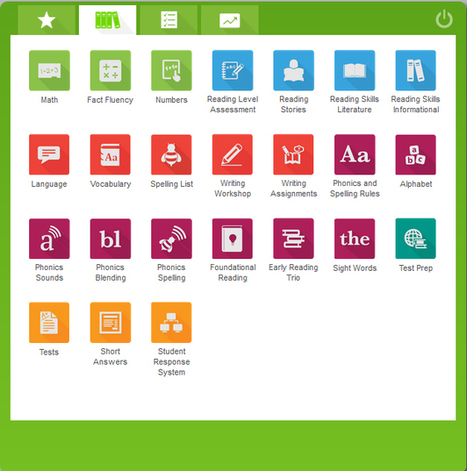Select the Numbers tile
Screen dimensions: 467x471
click(171, 70)
